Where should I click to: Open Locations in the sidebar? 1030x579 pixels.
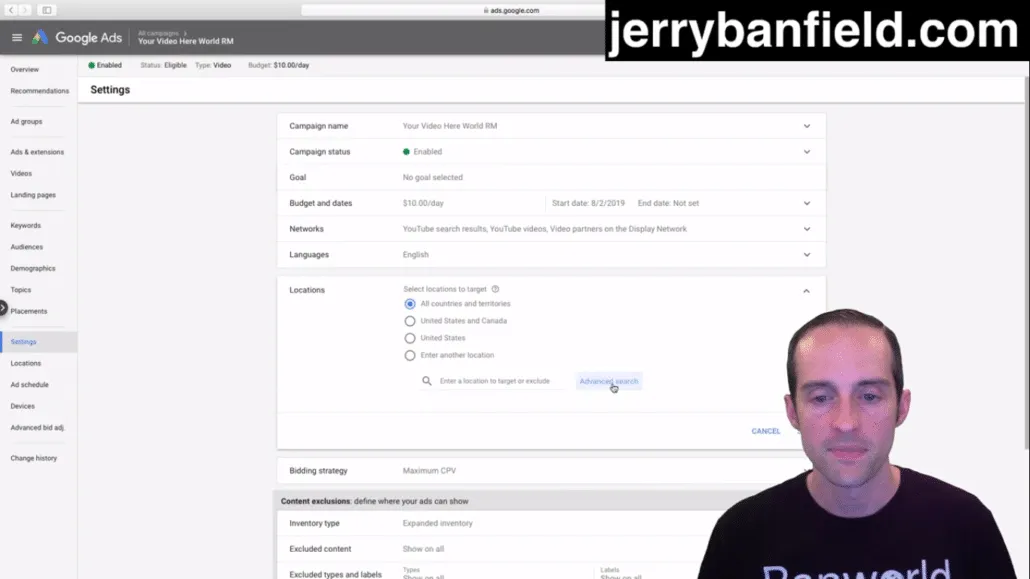click(x=26, y=363)
